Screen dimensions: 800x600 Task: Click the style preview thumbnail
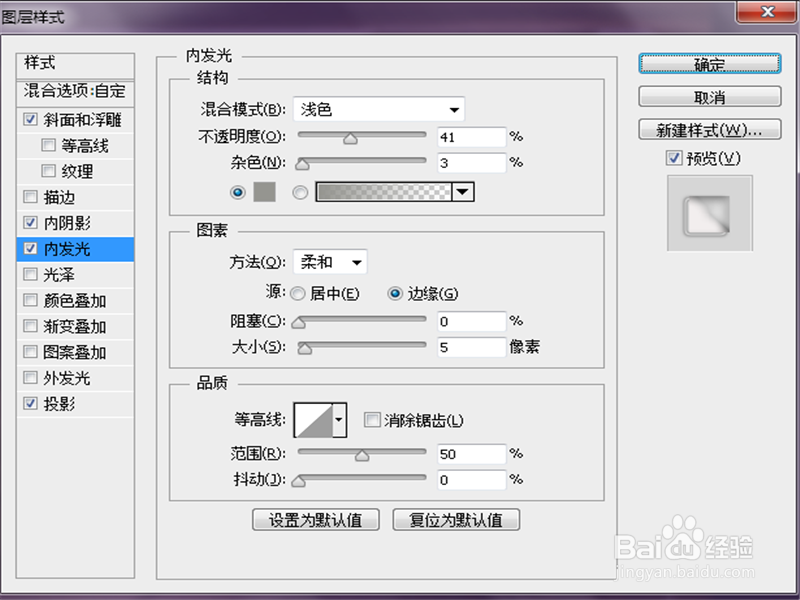pyautogui.click(x=710, y=213)
